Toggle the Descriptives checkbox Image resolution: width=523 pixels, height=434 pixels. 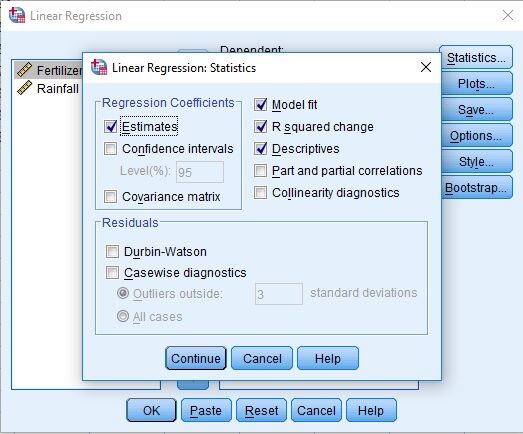[x=260, y=149]
